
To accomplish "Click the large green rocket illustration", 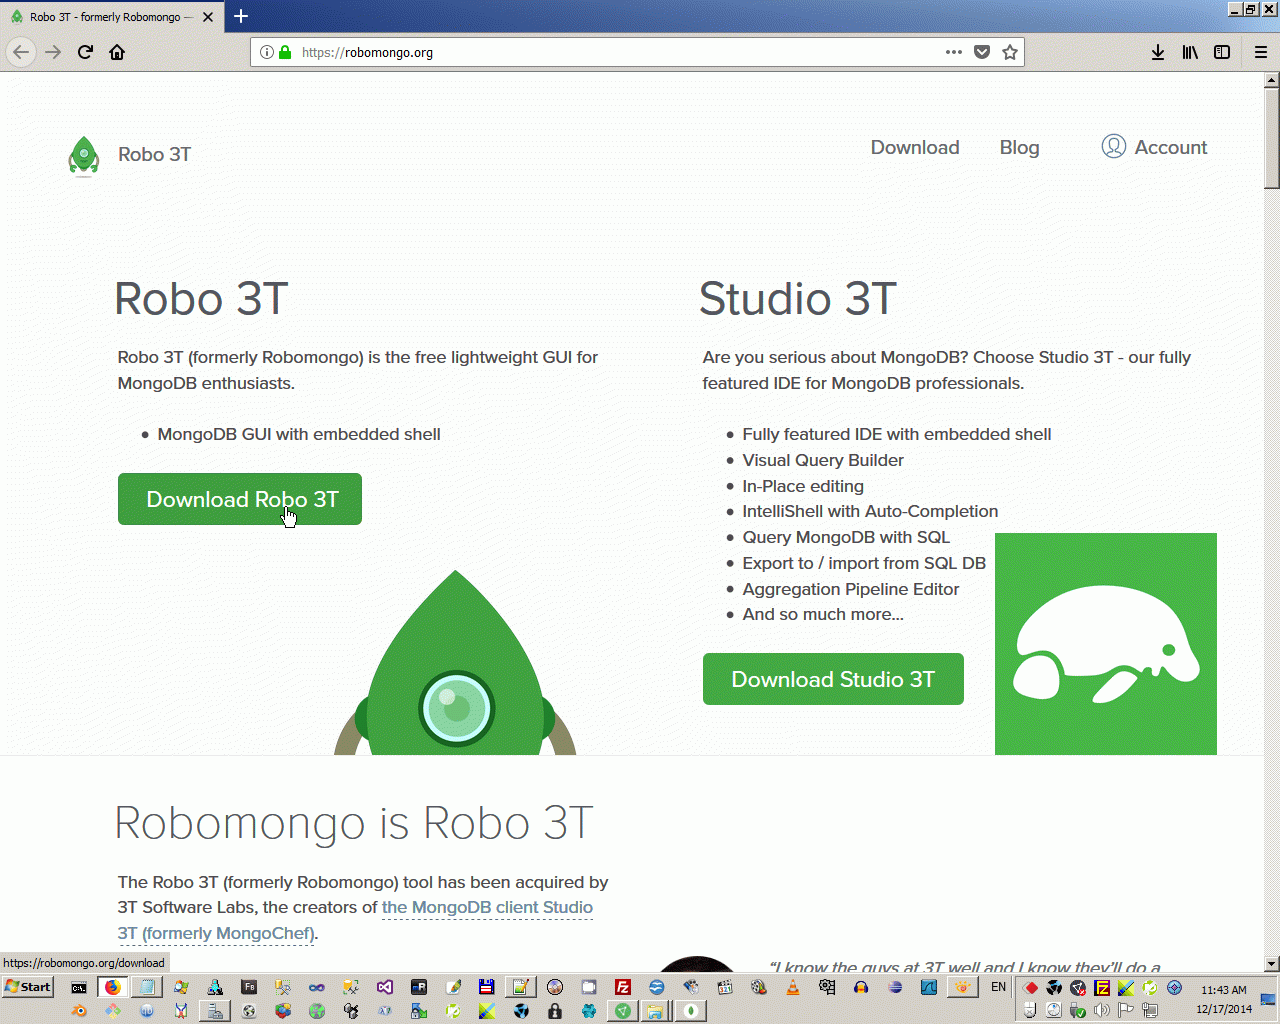I will coord(455,663).
